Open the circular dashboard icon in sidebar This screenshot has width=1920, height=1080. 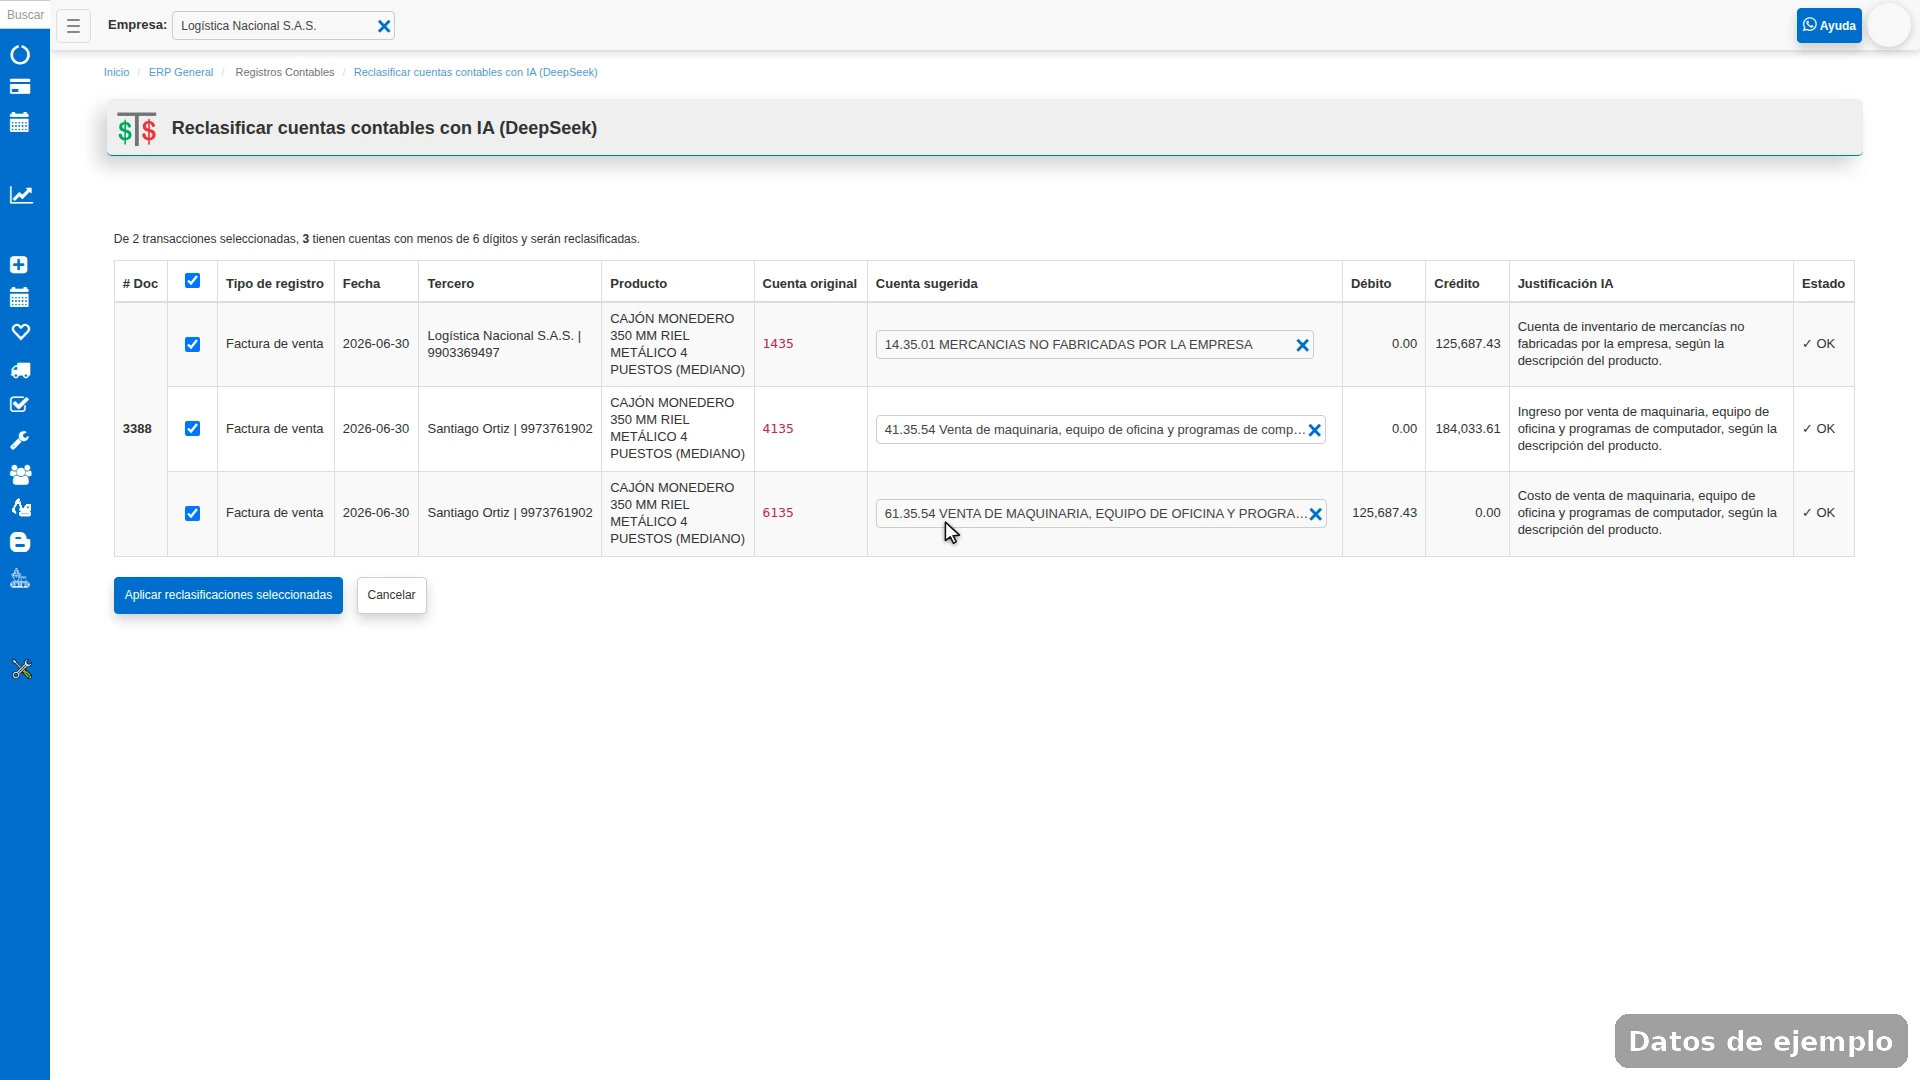(x=20, y=55)
